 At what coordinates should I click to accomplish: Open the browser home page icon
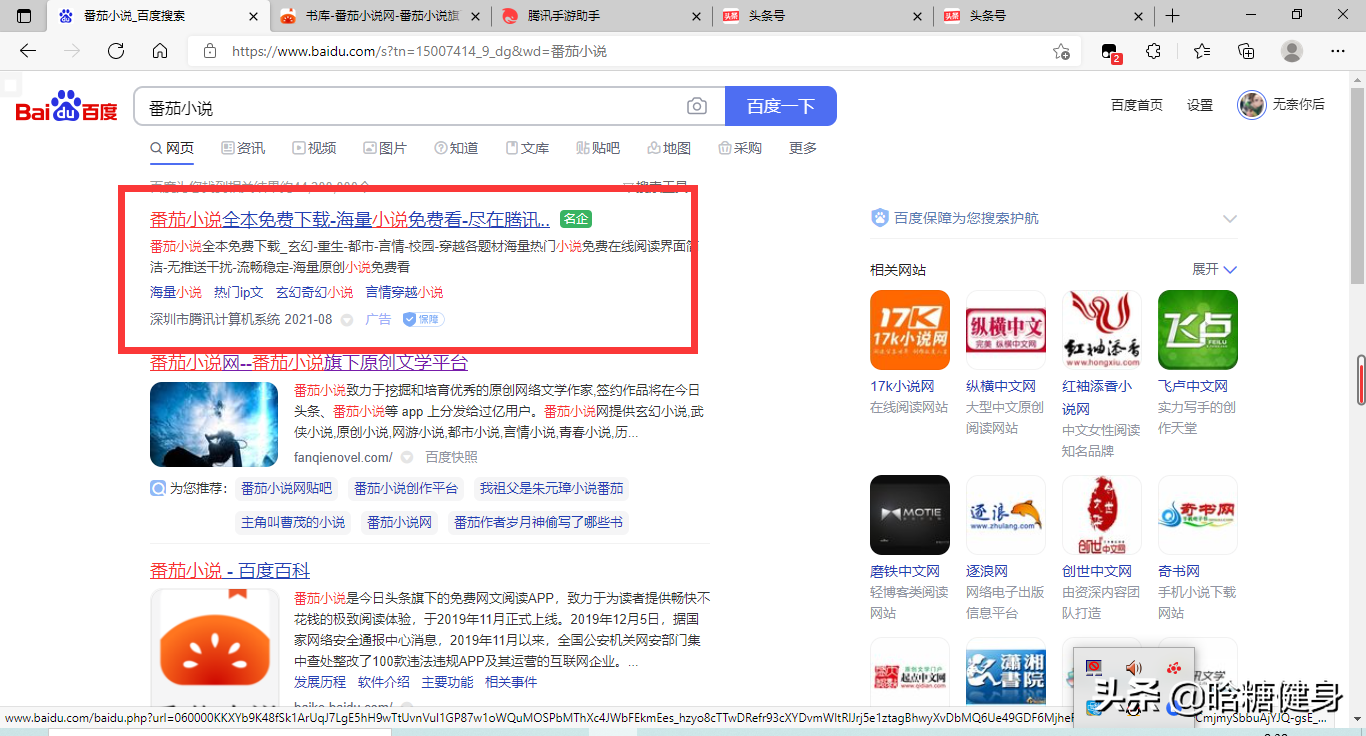[160, 51]
